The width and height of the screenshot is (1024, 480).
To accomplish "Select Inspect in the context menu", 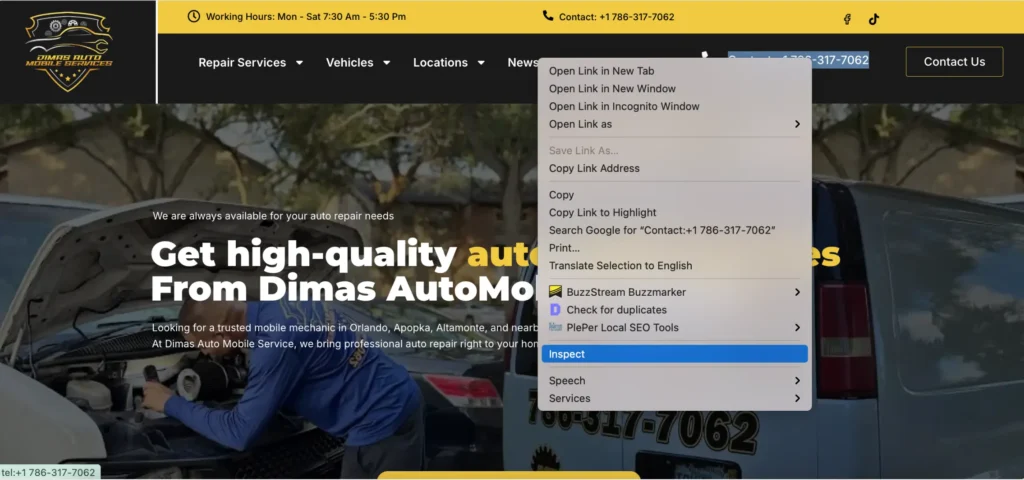I will (x=675, y=354).
